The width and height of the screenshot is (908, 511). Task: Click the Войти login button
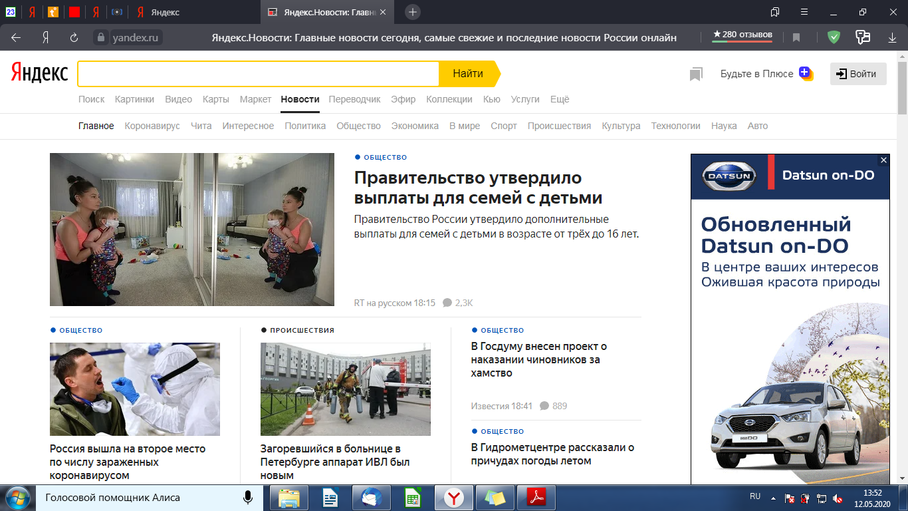[858, 74]
